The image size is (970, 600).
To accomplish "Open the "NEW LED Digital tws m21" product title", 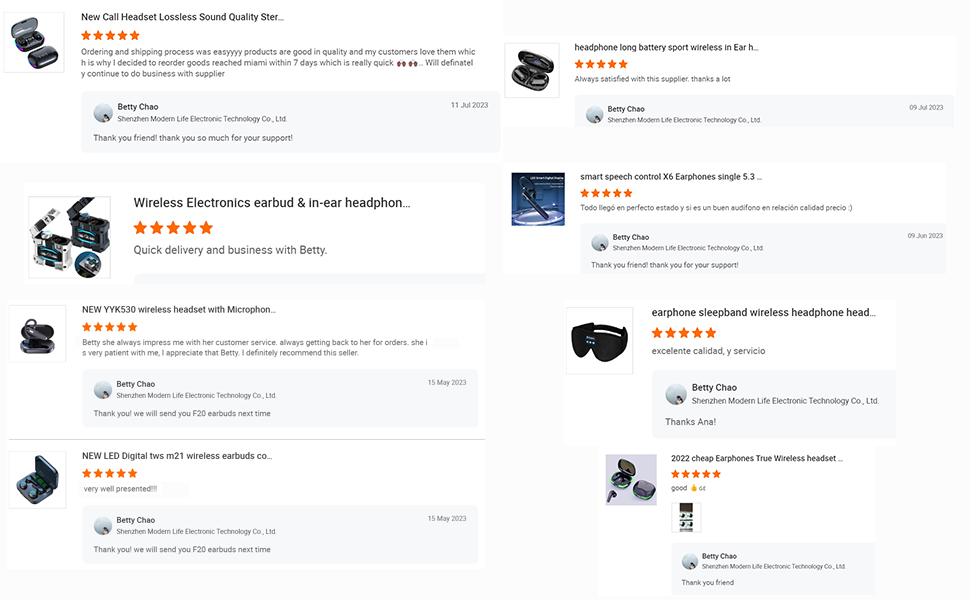I will tap(176, 456).
